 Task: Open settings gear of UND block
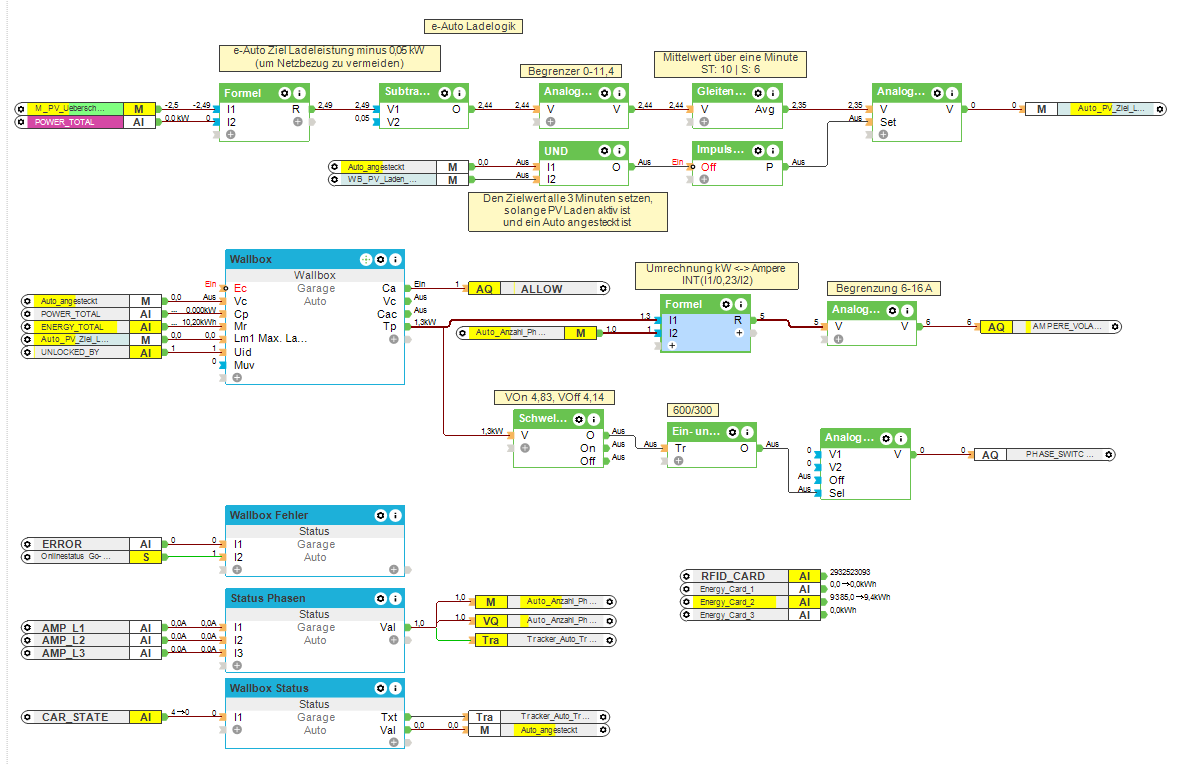coord(604,151)
